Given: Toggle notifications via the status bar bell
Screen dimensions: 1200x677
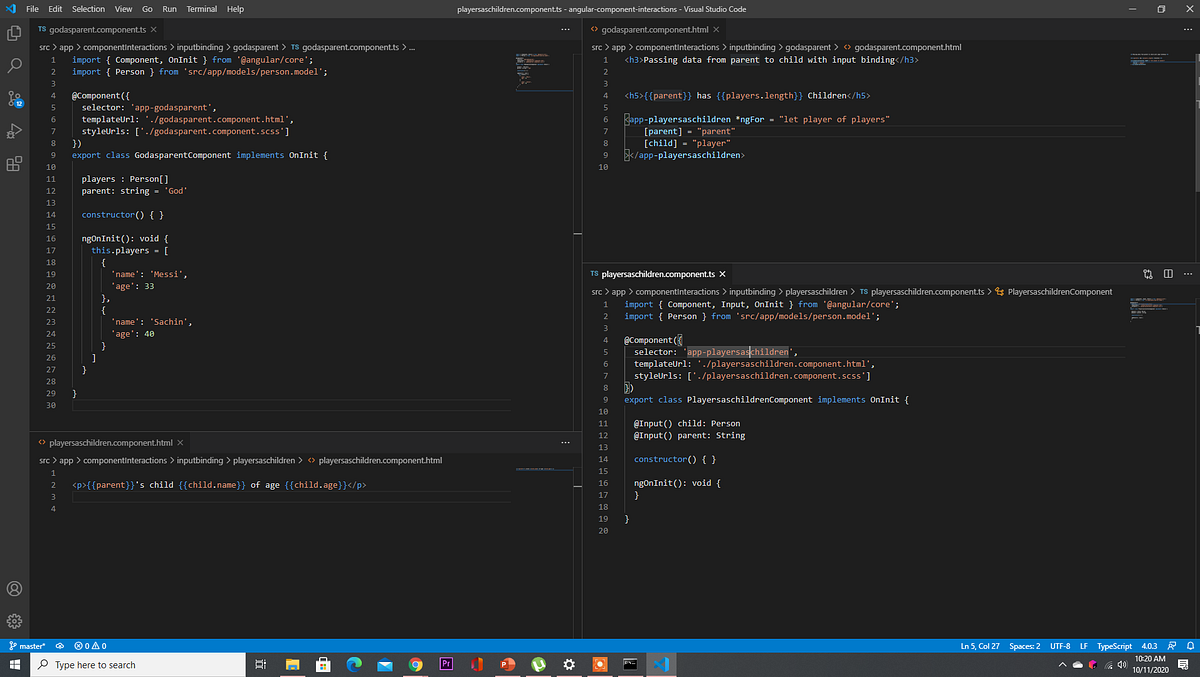Looking at the screenshot, I should click(x=1191, y=646).
